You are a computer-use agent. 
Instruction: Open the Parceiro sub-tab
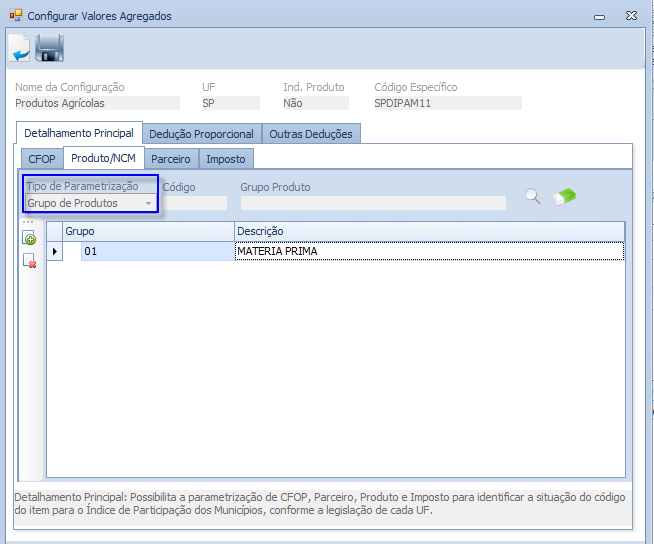pyautogui.click(x=171, y=159)
